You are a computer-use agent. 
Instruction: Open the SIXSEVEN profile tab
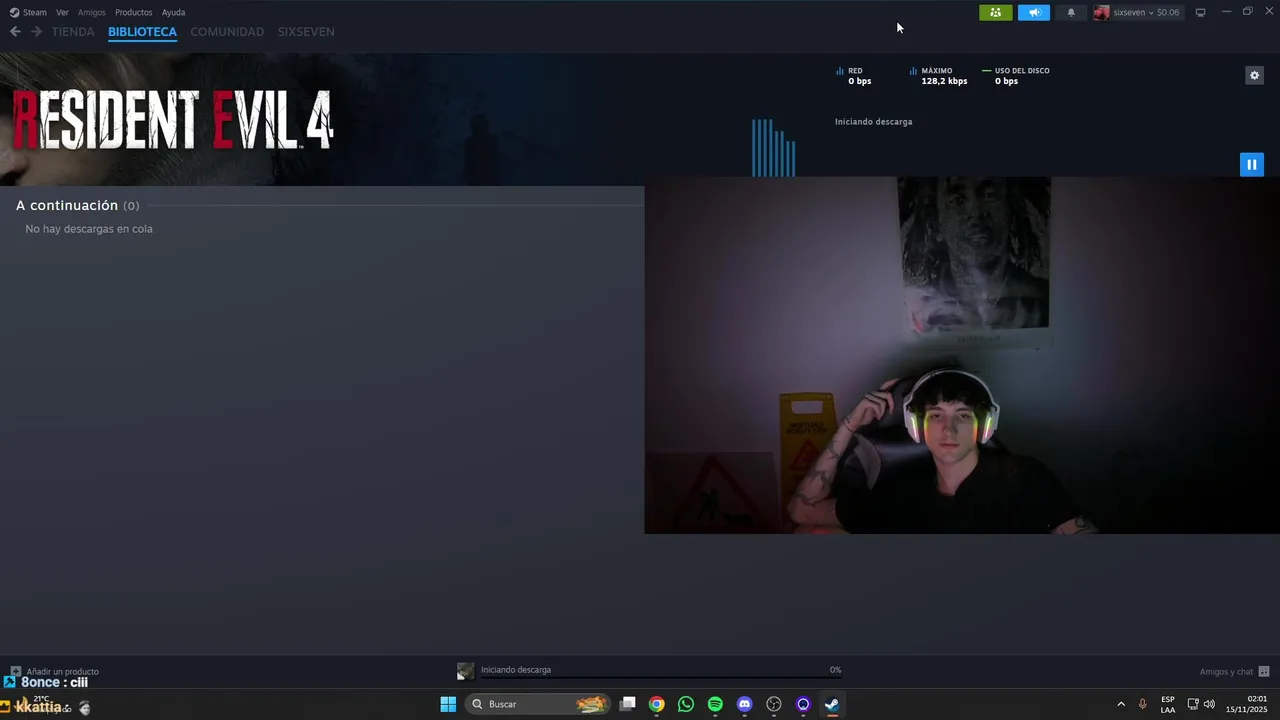tap(306, 32)
